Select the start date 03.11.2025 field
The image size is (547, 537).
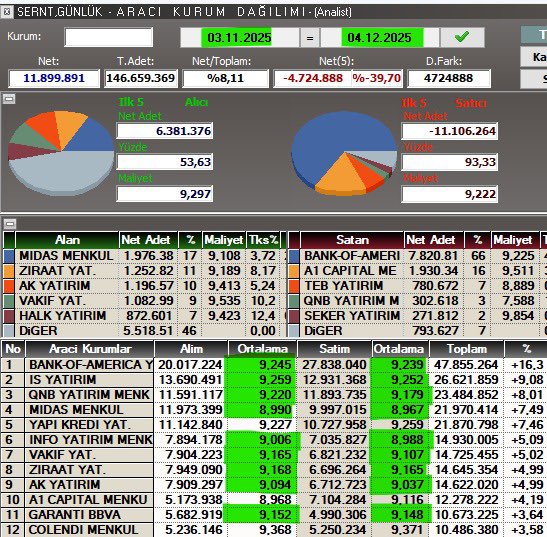tap(239, 37)
